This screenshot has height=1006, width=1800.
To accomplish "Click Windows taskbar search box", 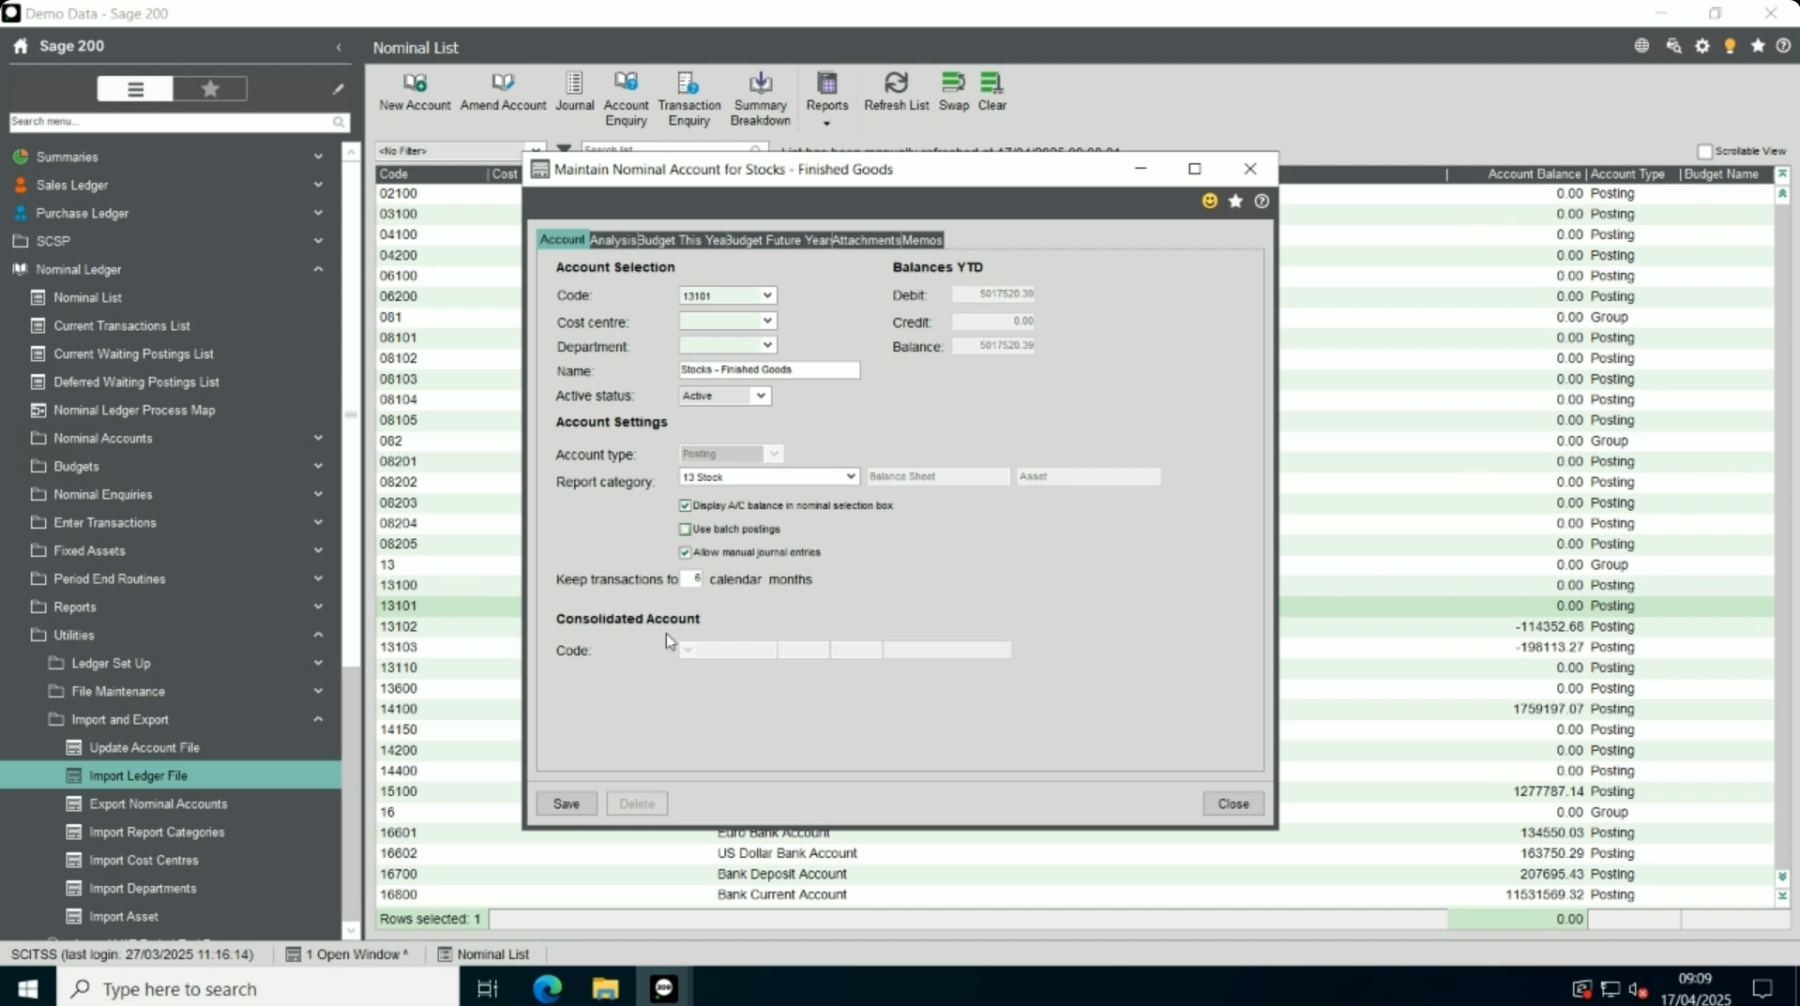I will point(258,988).
